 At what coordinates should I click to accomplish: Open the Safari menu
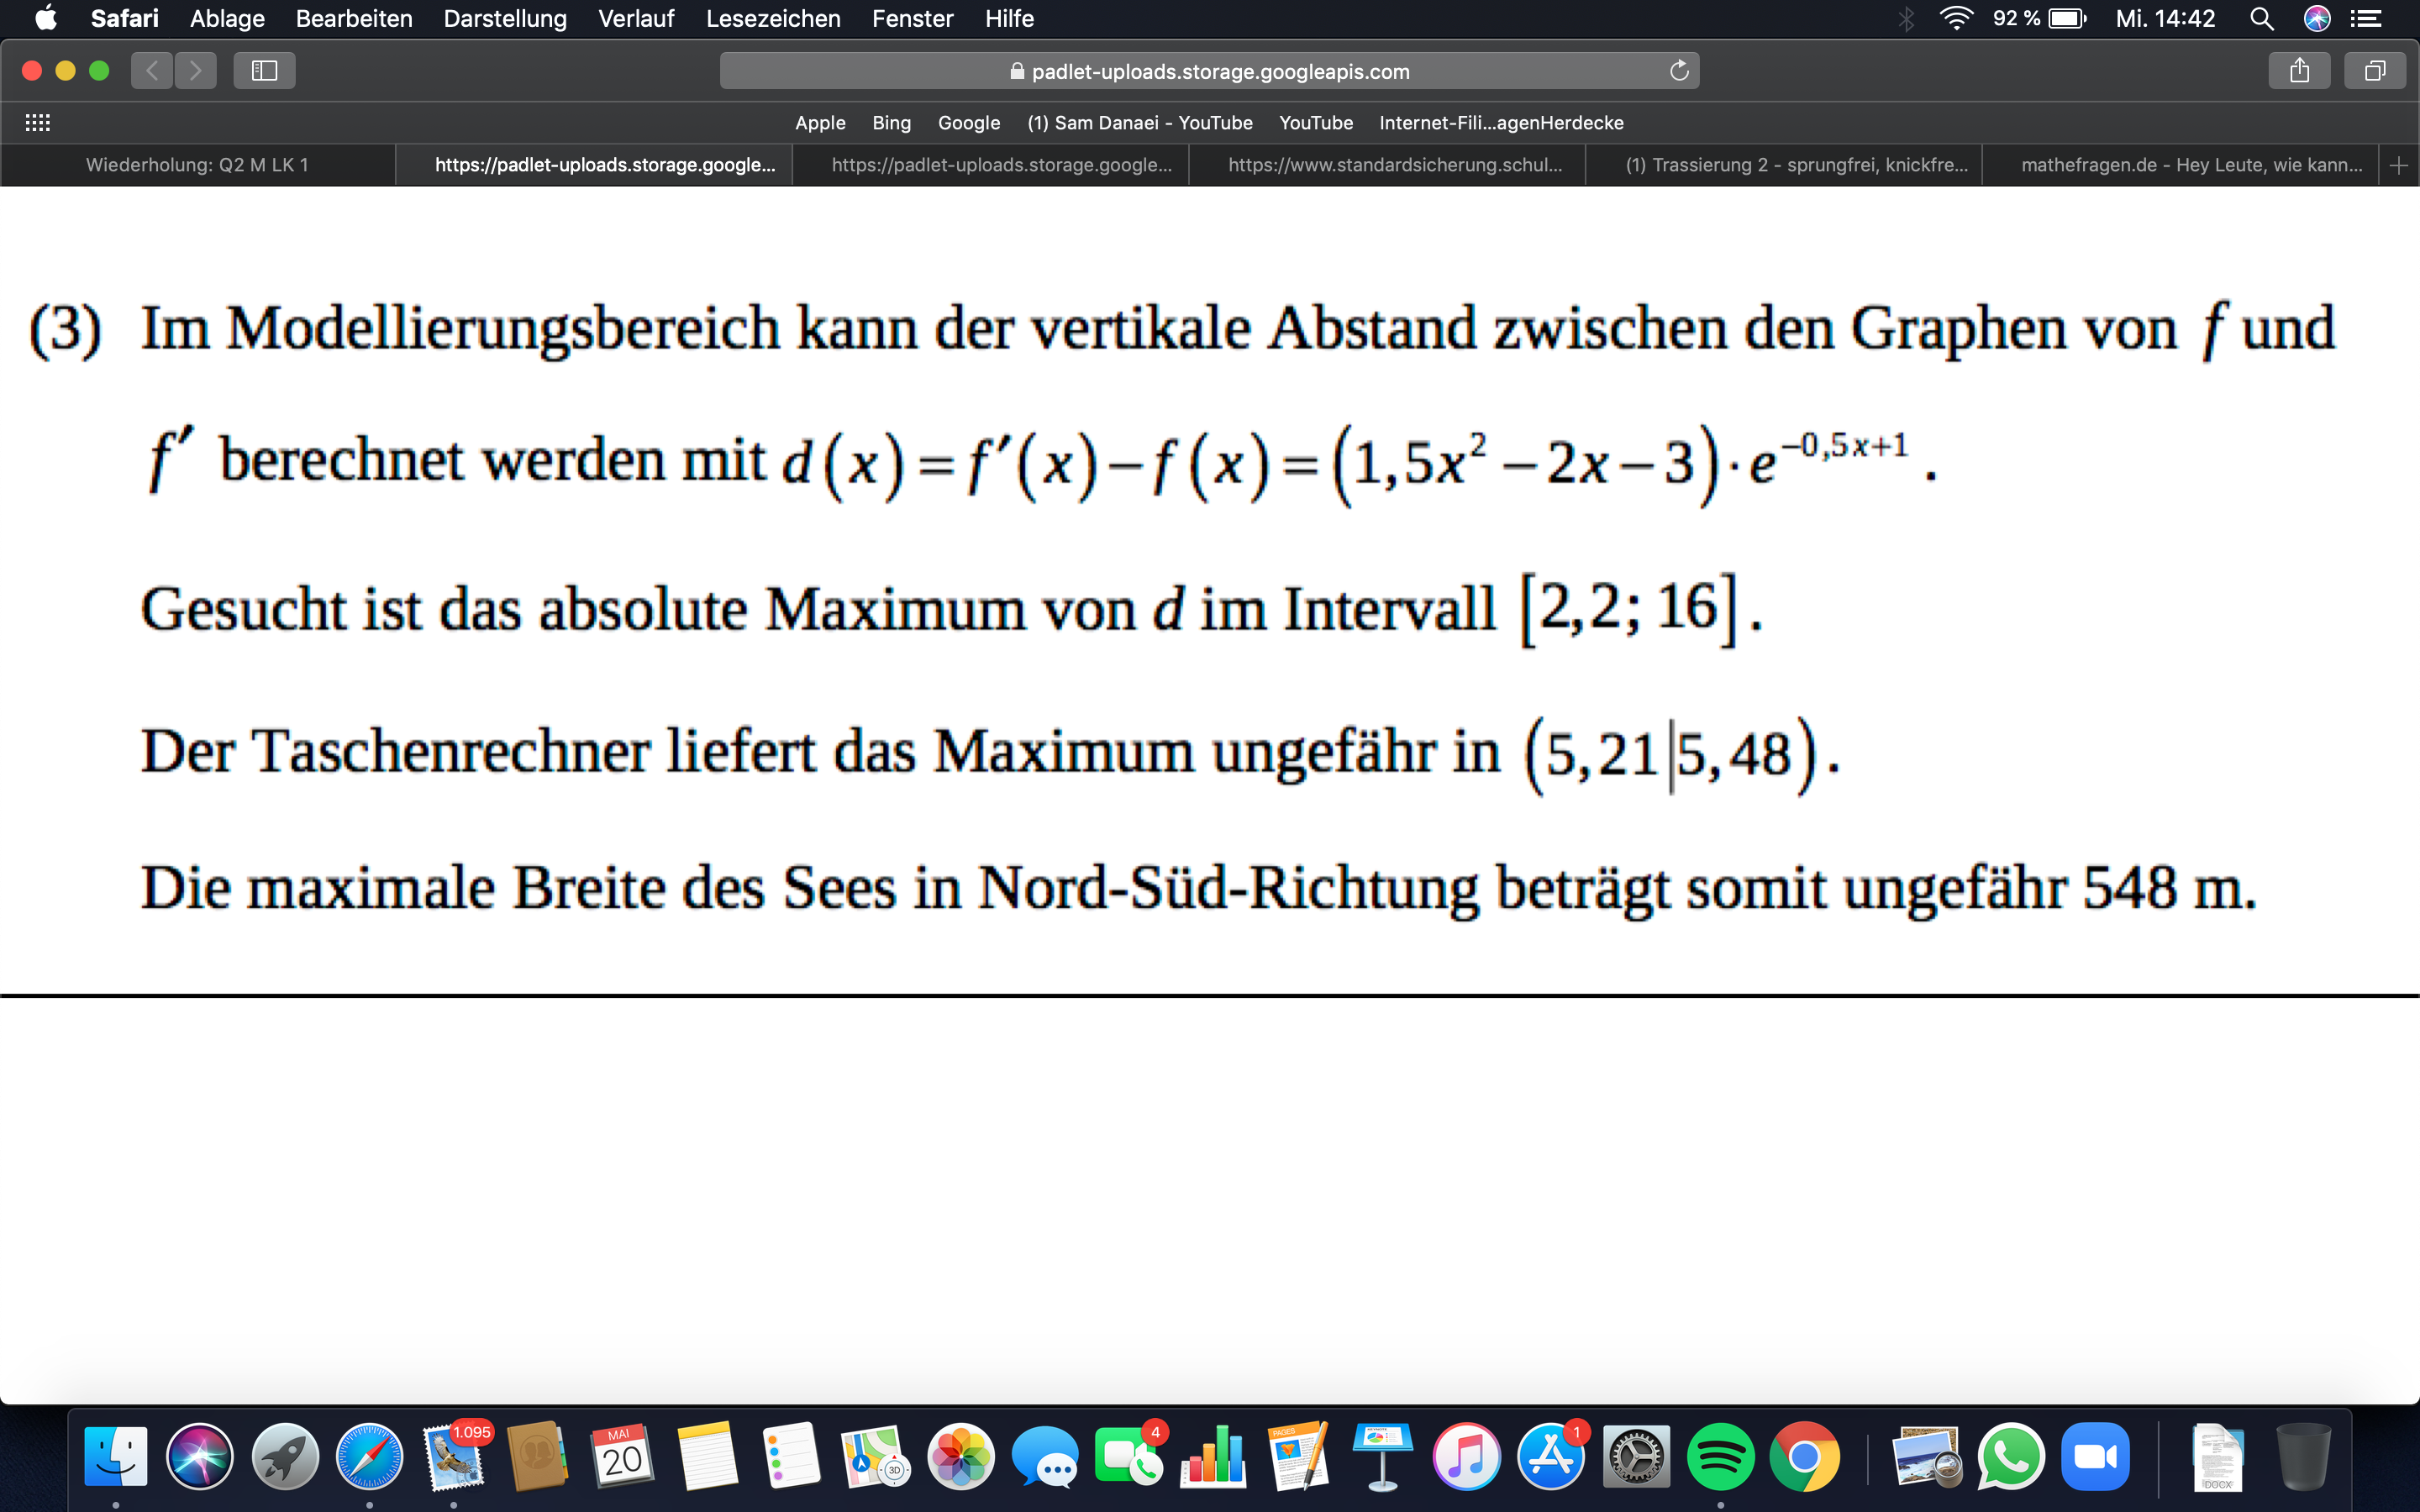point(124,18)
